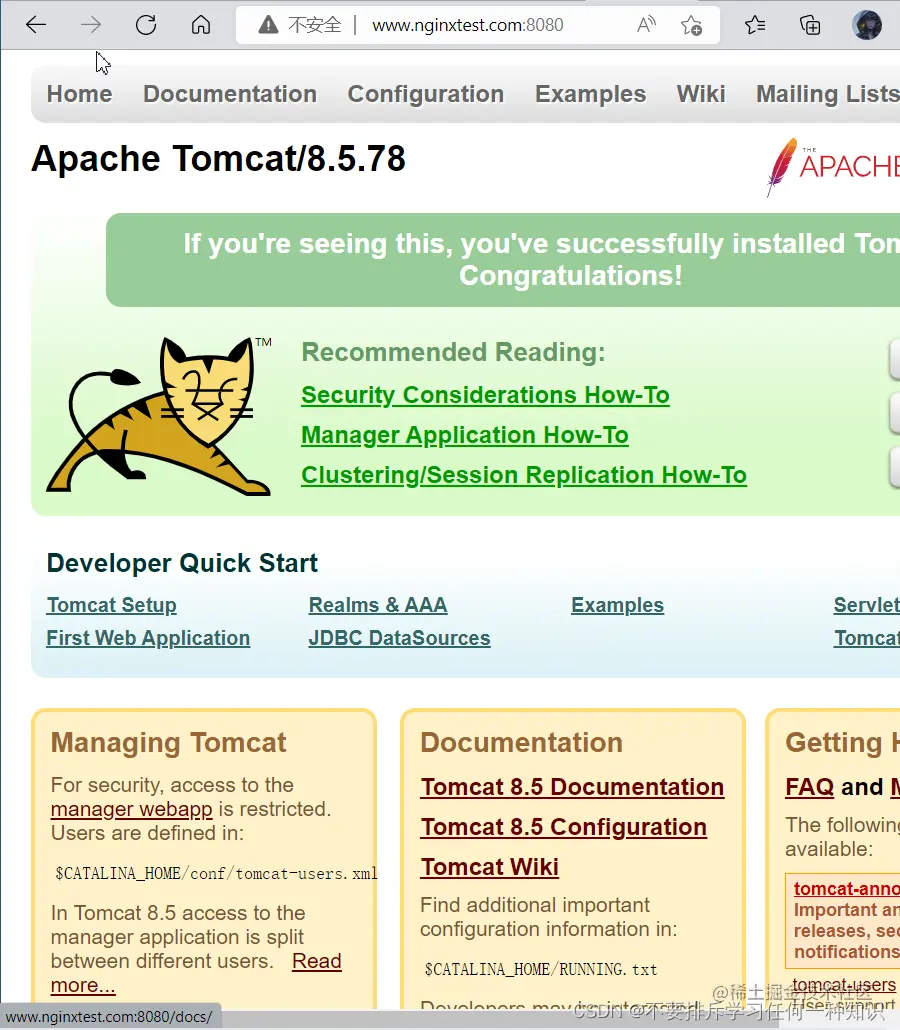Click the Documentation panel heading
The width and height of the screenshot is (900, 1030).
(x=521, y=743)
